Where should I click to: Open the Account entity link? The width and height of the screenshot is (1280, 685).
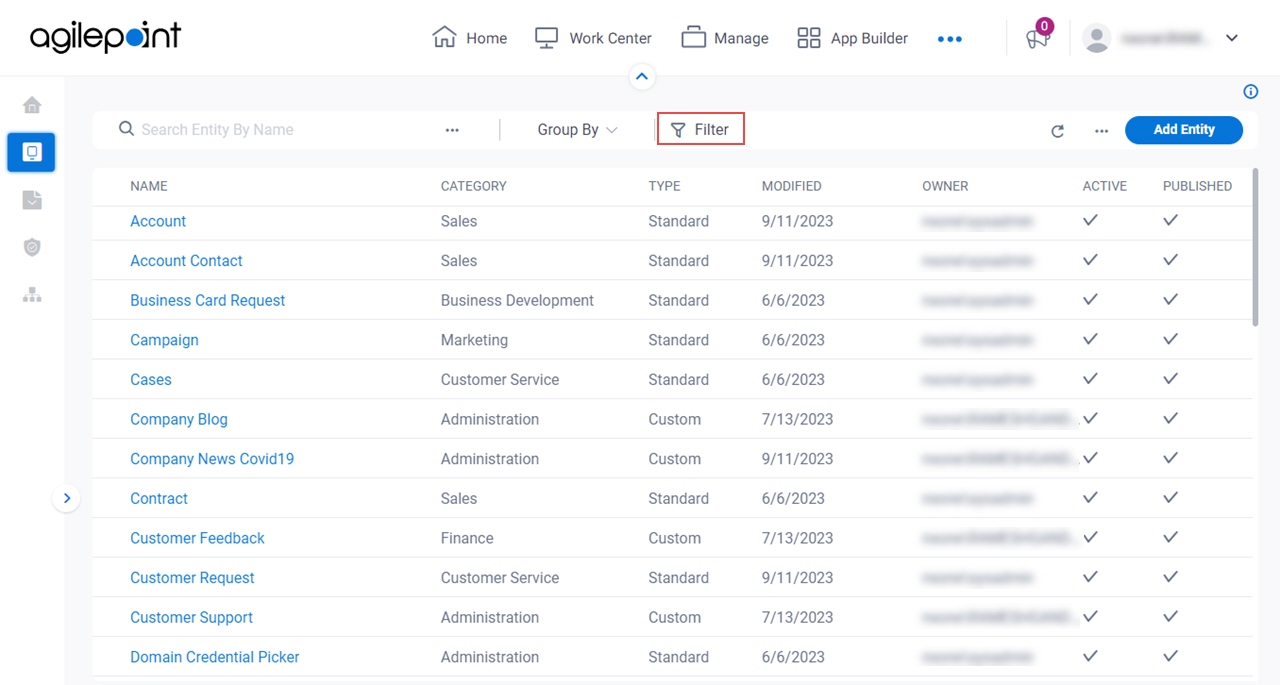[x=158, y=221]
